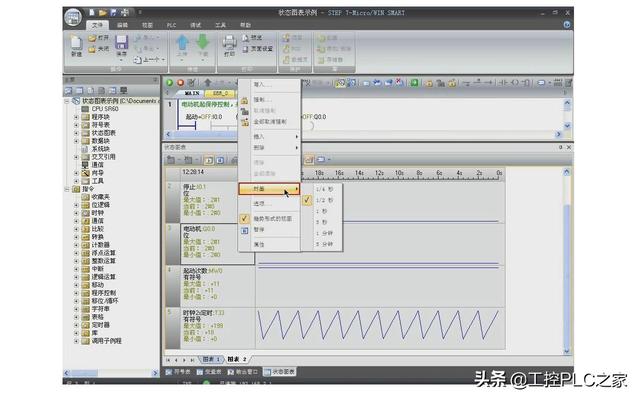
Task: Click the Open (打开) icon in ribbon
Action: (93, 38)
